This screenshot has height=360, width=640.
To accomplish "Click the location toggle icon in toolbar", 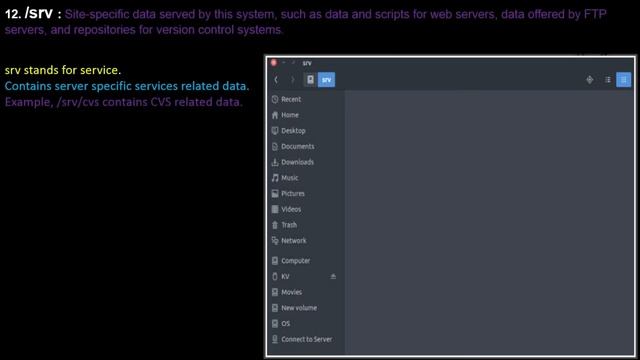I will 589,80.
